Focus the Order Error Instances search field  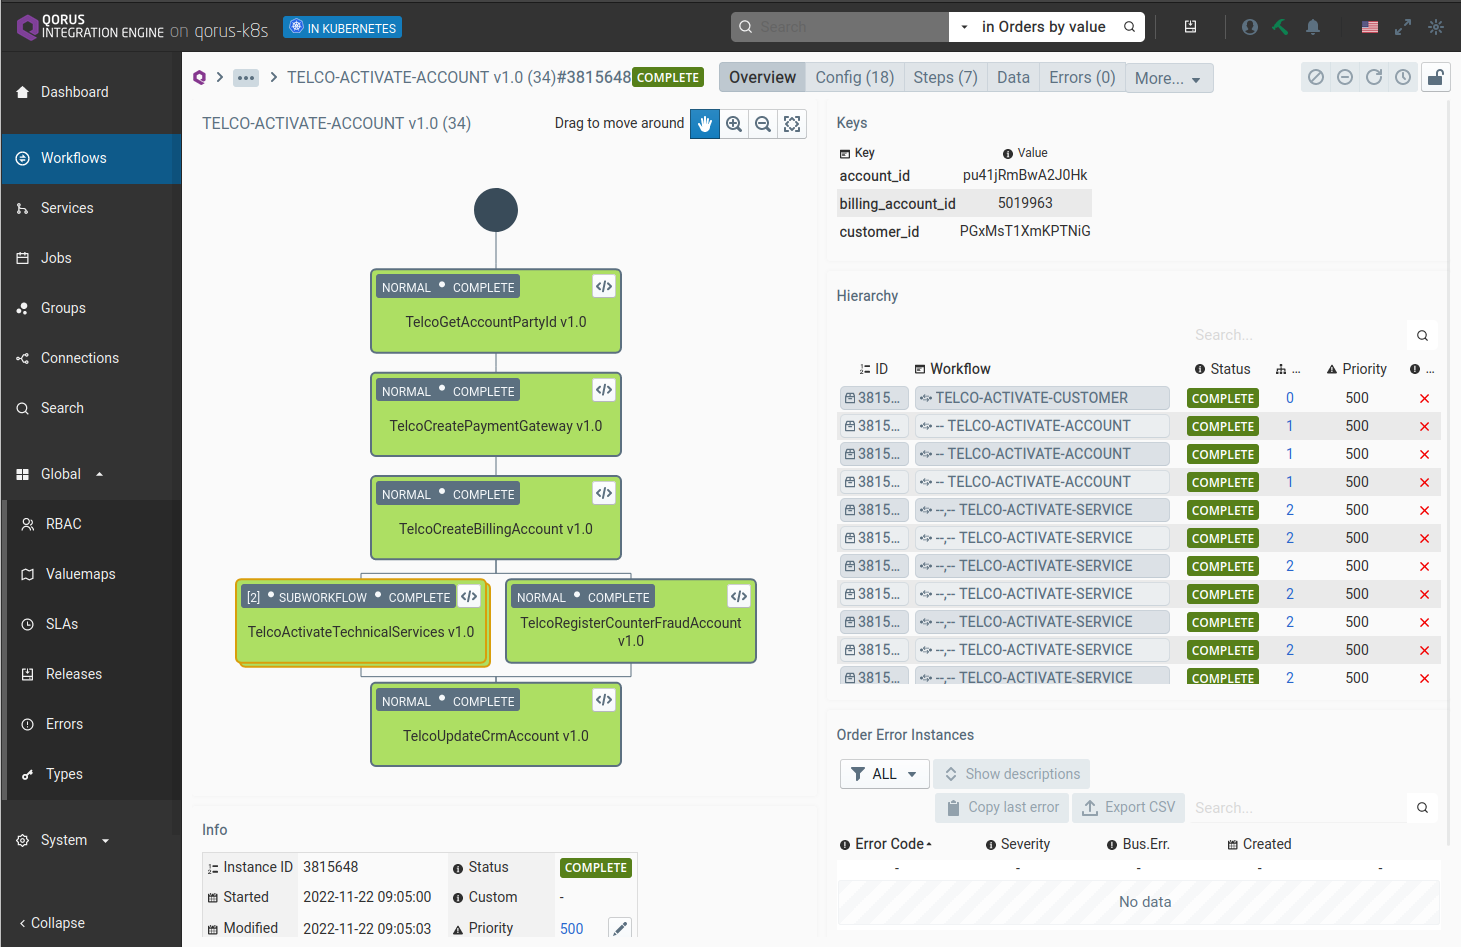(x=1298, y=807)
